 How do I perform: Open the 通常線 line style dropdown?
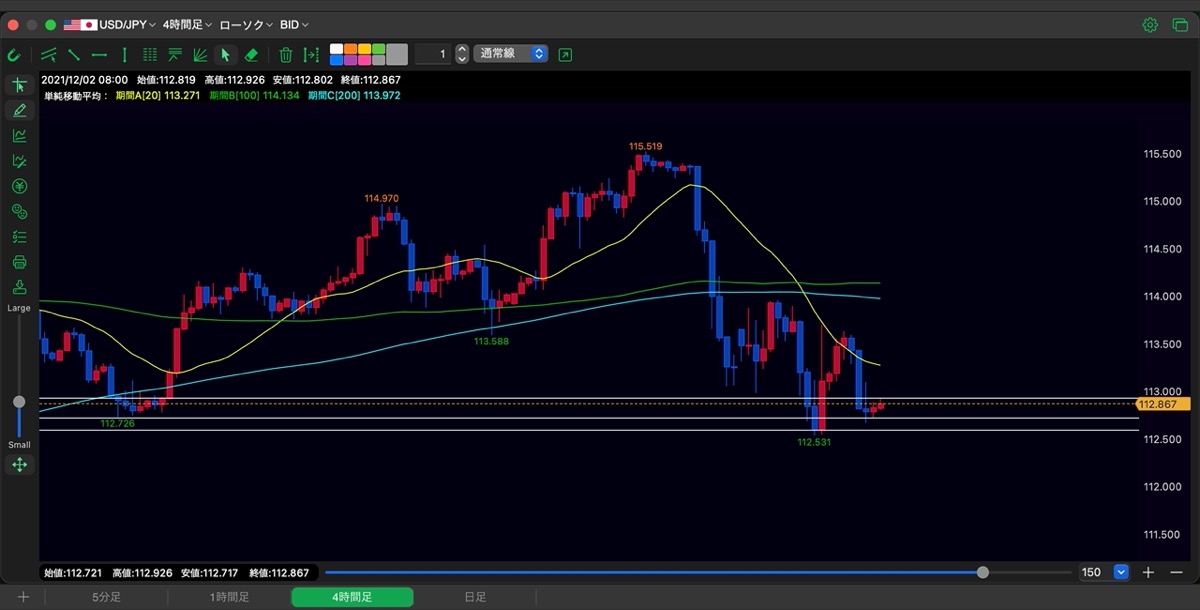coord(512,54)
